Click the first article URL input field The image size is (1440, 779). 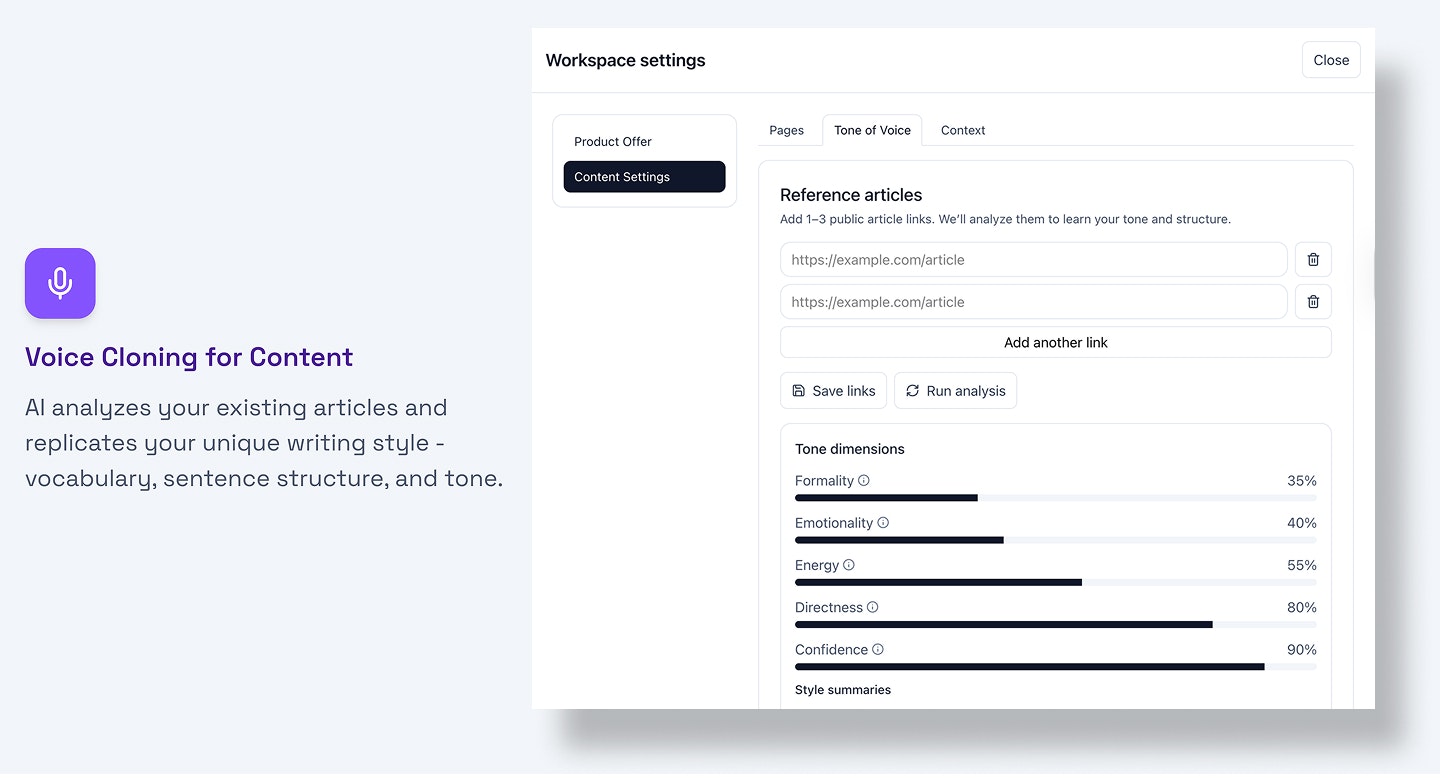(x=1033, y=259)
